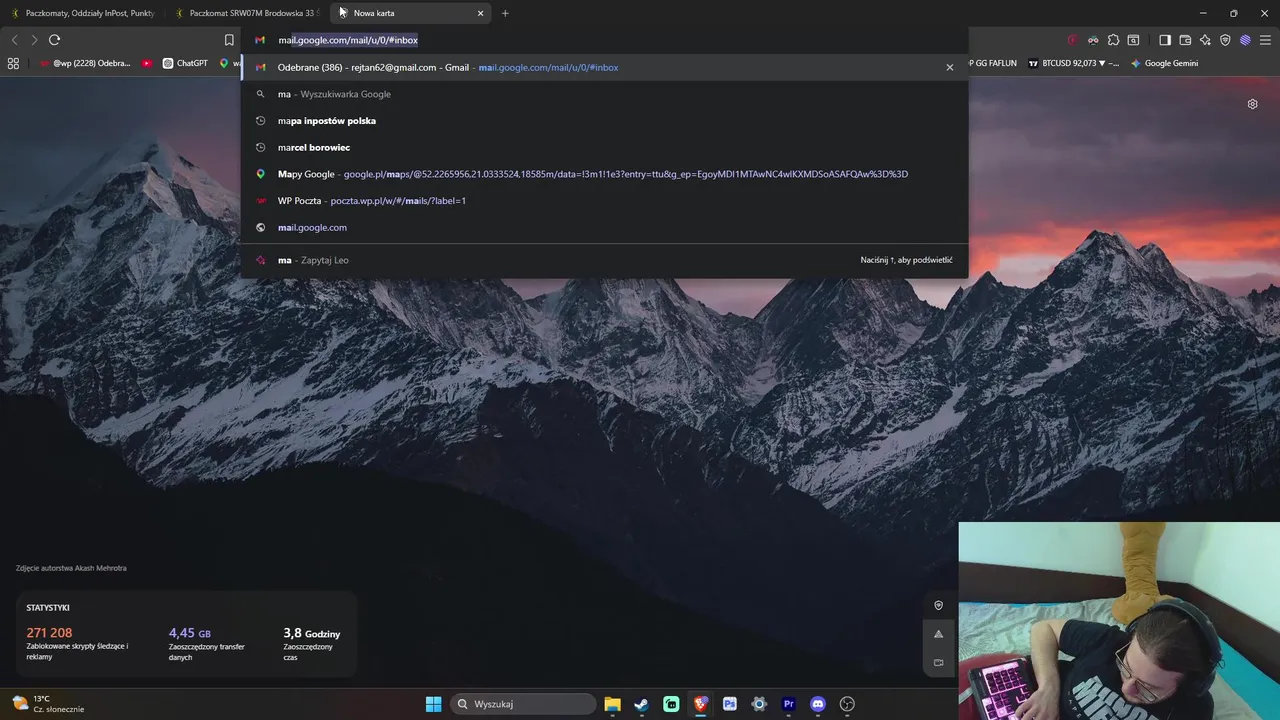Open new tab page customize gear

click(x=1252, y=104)
